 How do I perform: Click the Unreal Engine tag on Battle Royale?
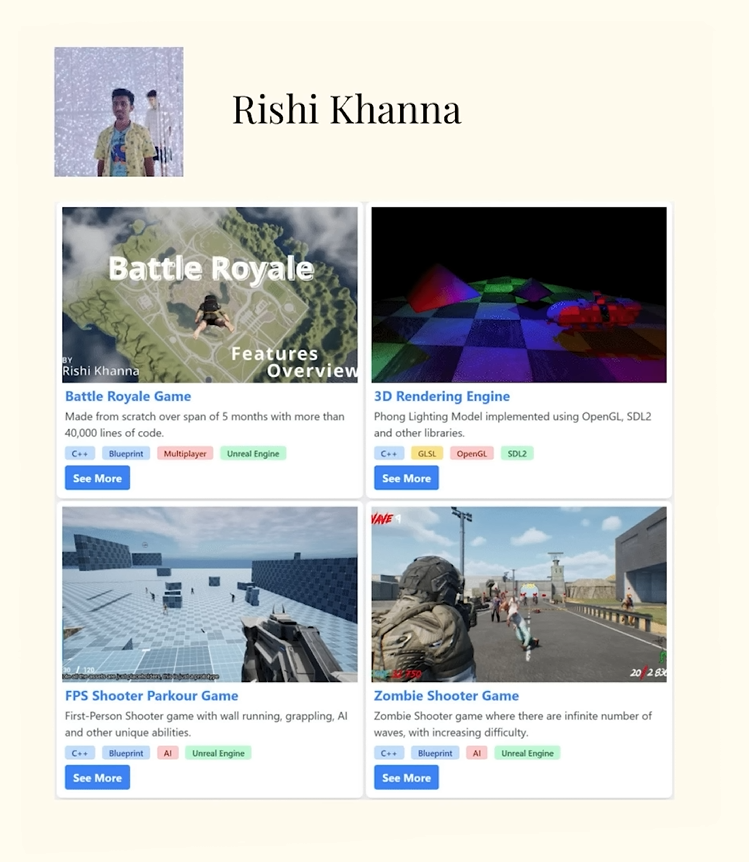pyautogui.click(x=253, y=454)
